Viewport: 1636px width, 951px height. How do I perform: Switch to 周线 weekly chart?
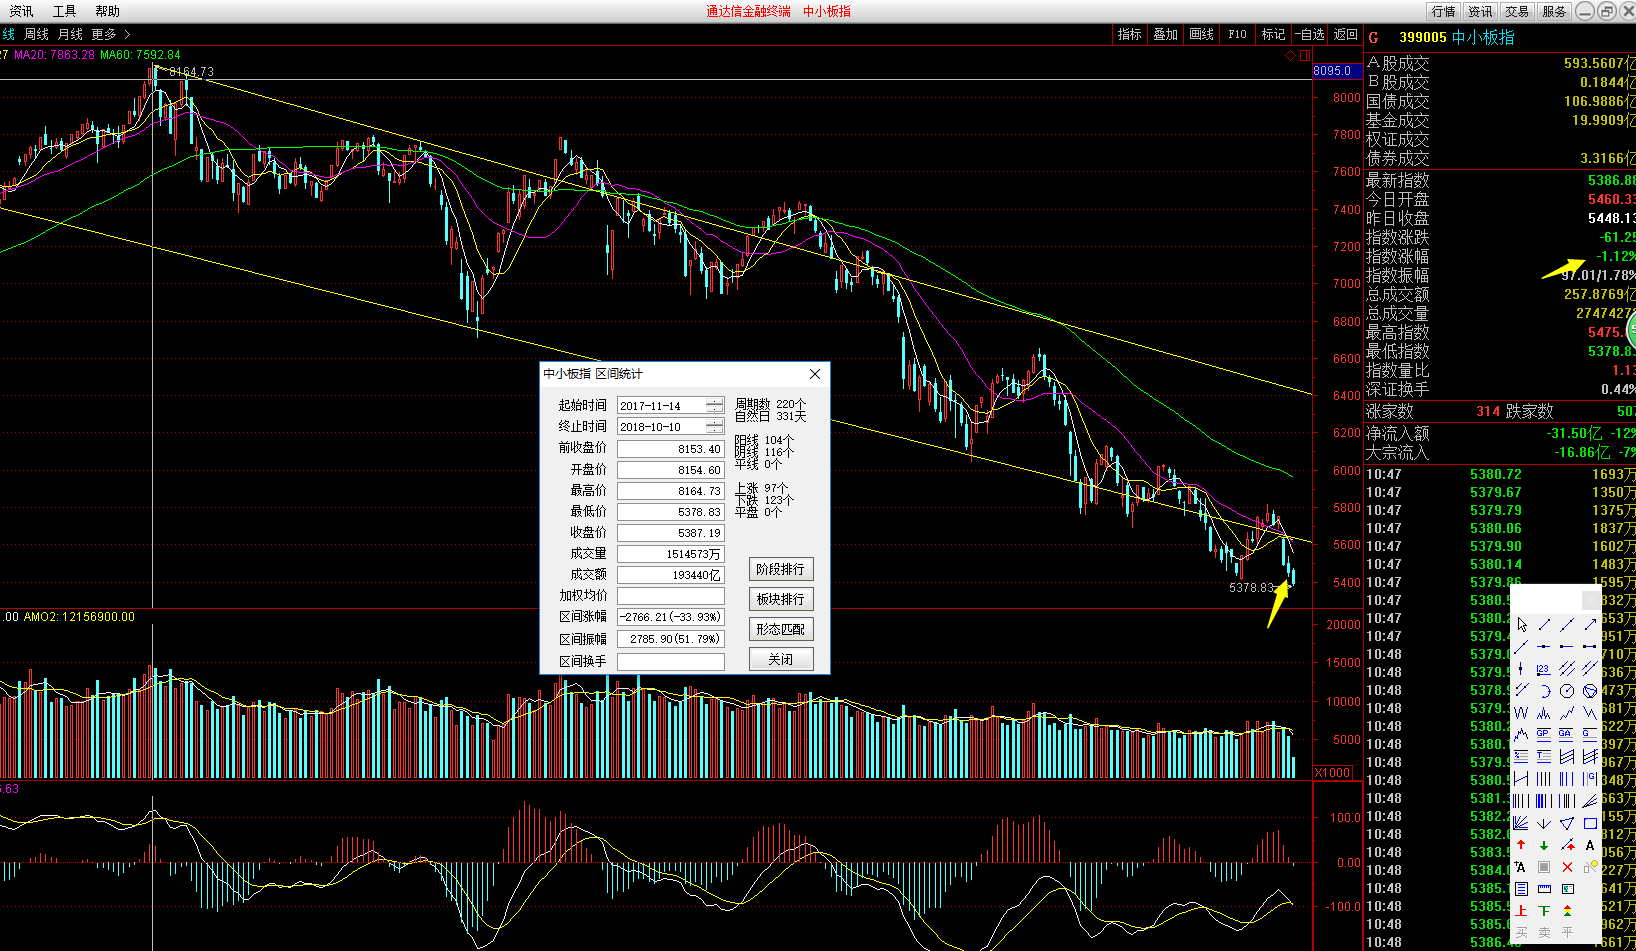(x=36, y=34)
